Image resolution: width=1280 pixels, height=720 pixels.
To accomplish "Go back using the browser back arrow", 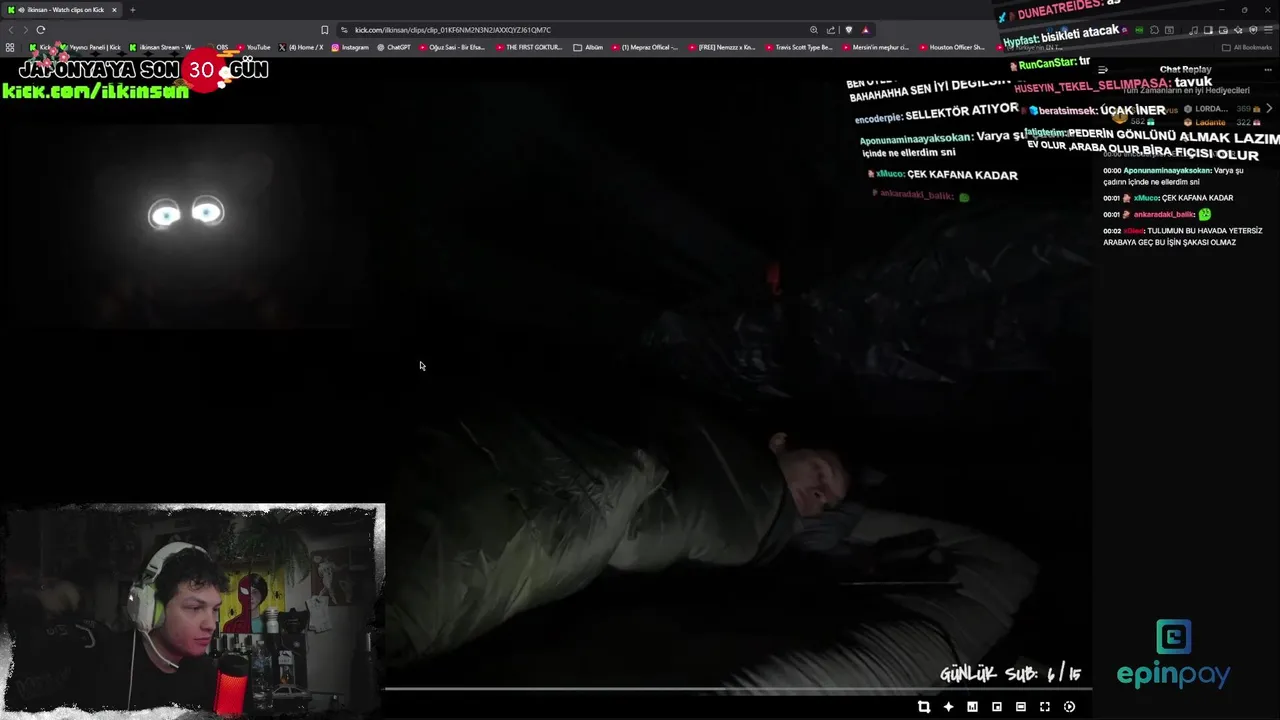I will point(11,30).
